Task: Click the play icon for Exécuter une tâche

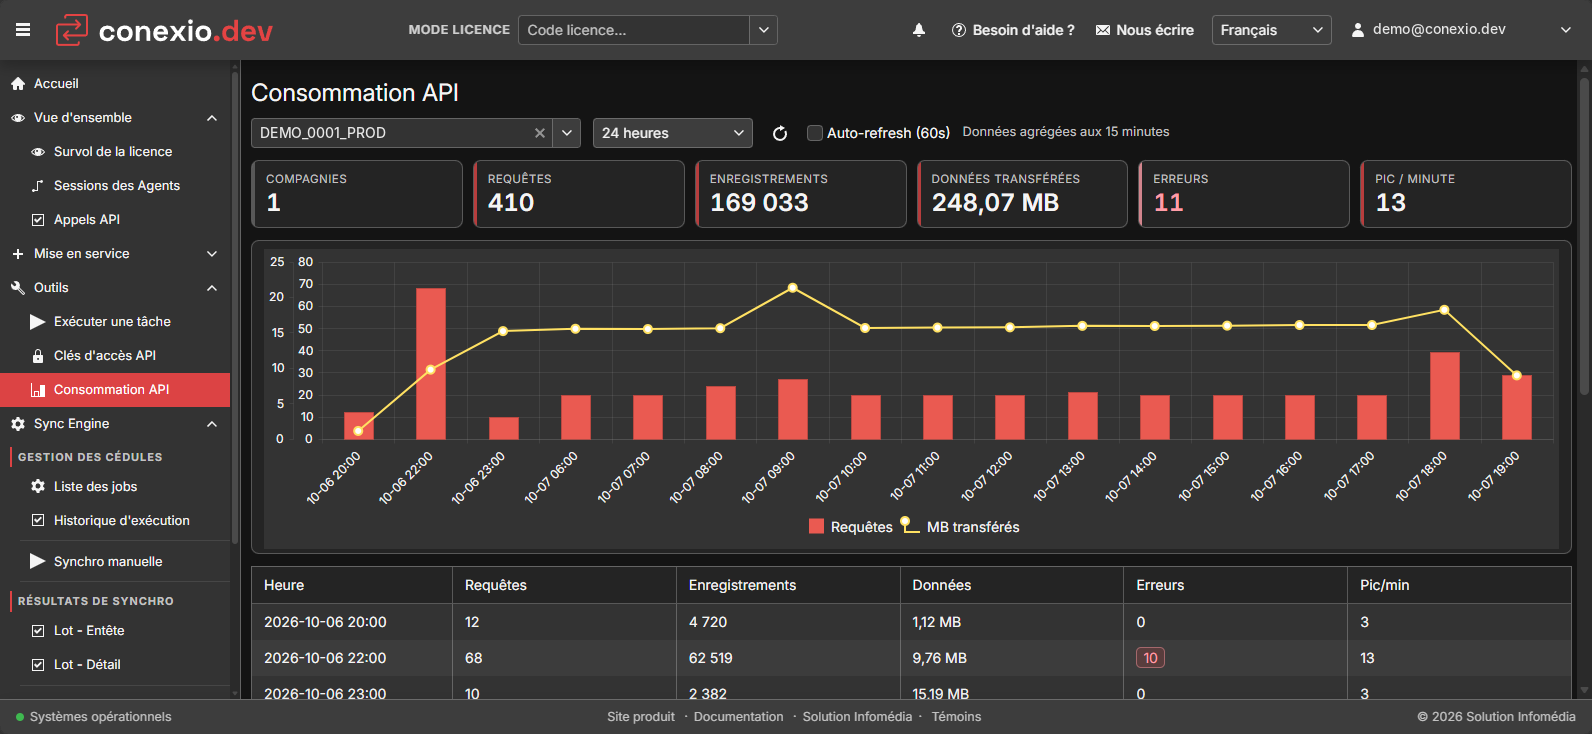Action: point(38,322)
